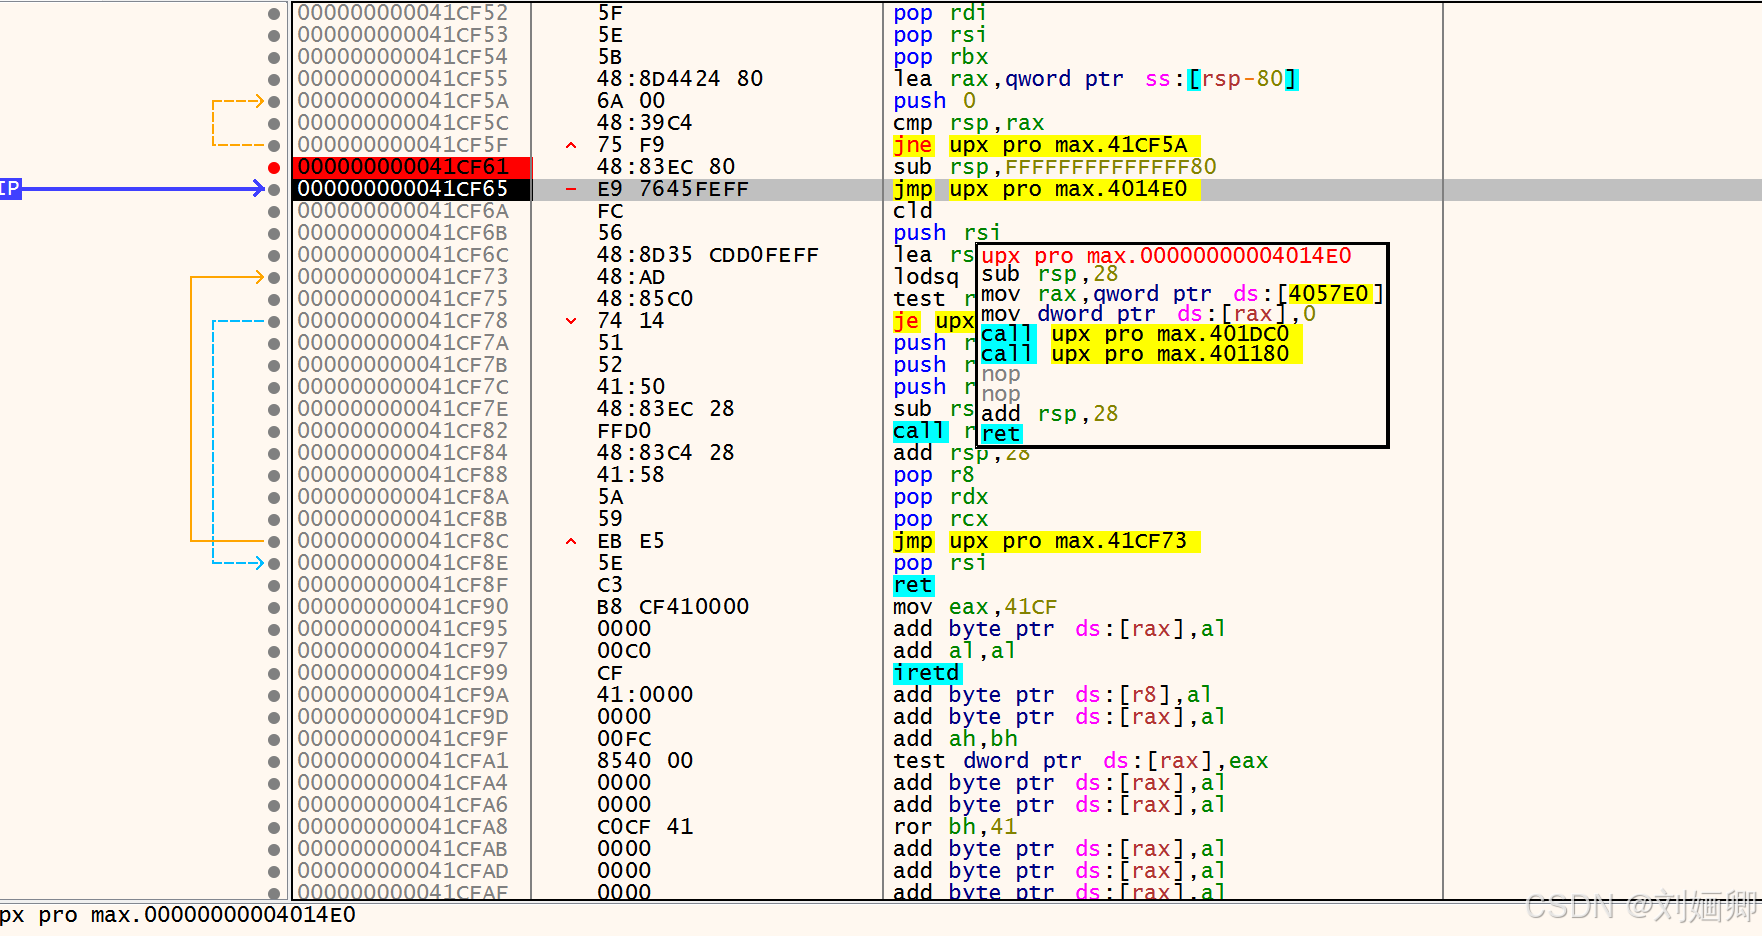Toggle a breakpoint at address 41CF78

[x=274, y=320]
